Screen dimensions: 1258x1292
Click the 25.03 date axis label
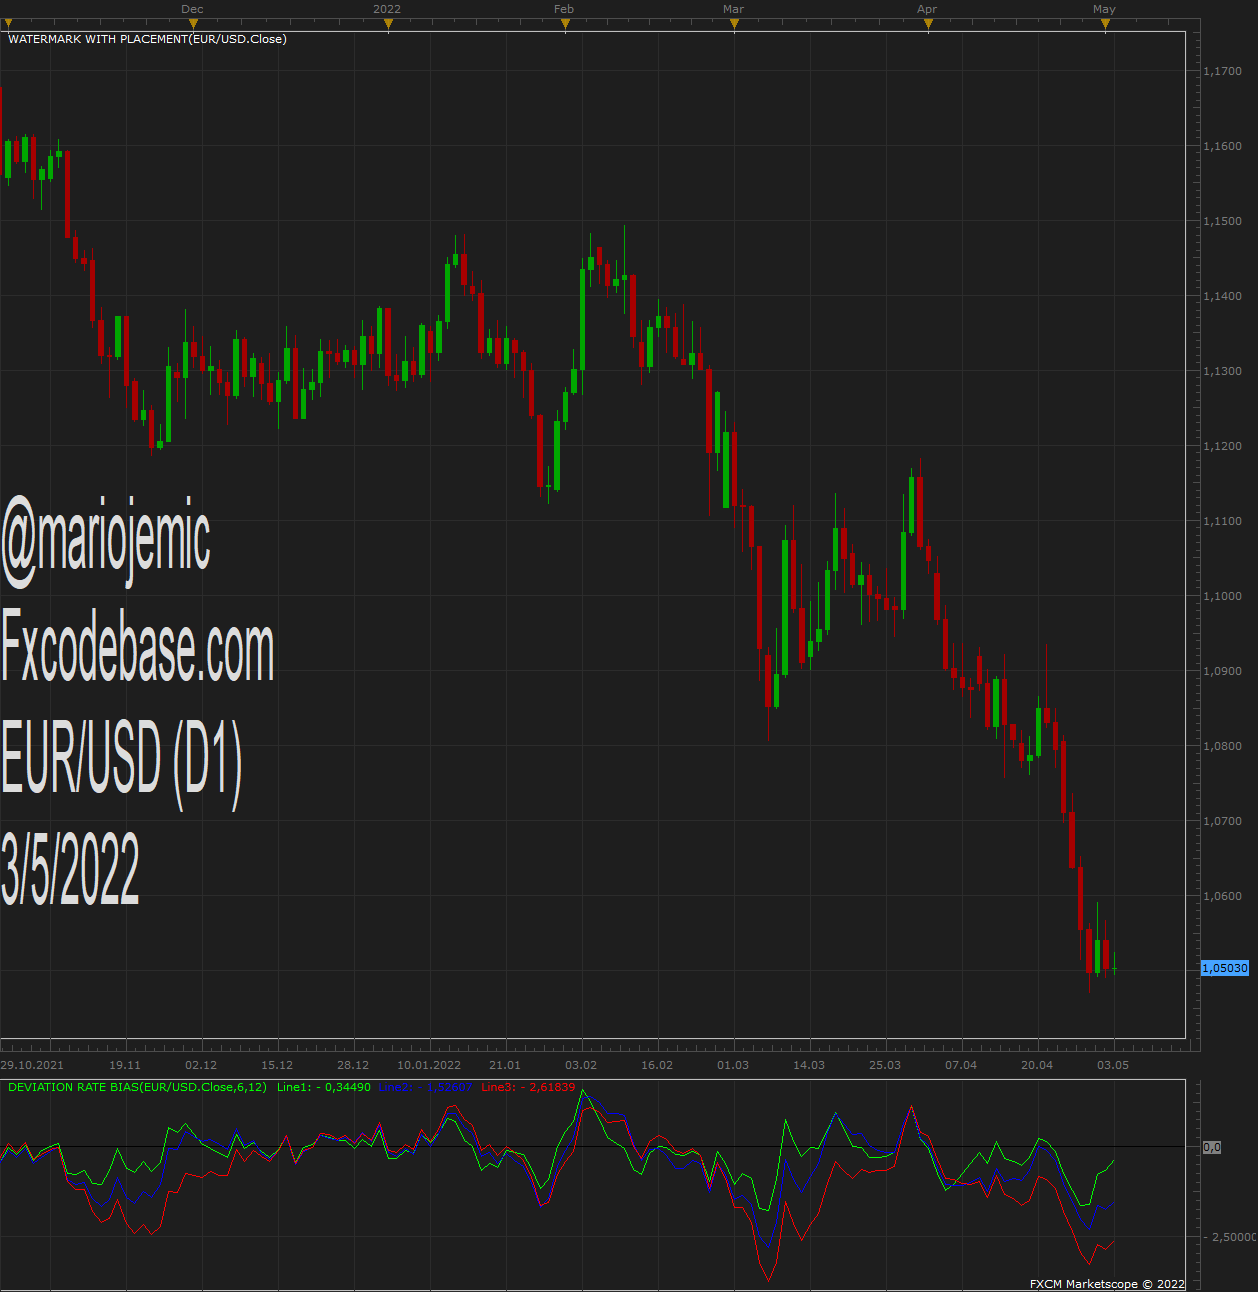pos(885,1065)
